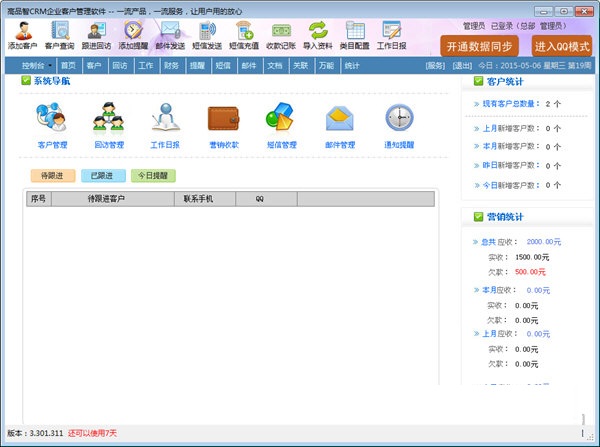Click the 上月新增客户数 link
The image size is (600, 447).
pyautogui.click(x=510, y=129)
